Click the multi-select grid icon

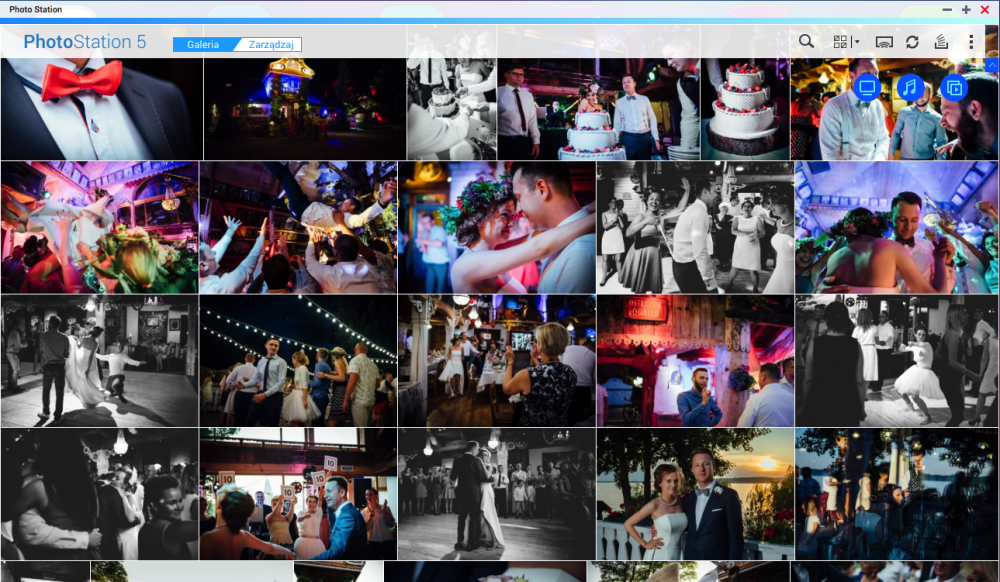(x=841, y=42)
